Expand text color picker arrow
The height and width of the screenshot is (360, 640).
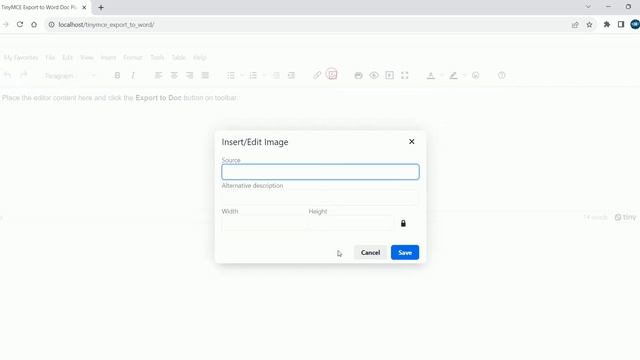click(x=442, y=76)
